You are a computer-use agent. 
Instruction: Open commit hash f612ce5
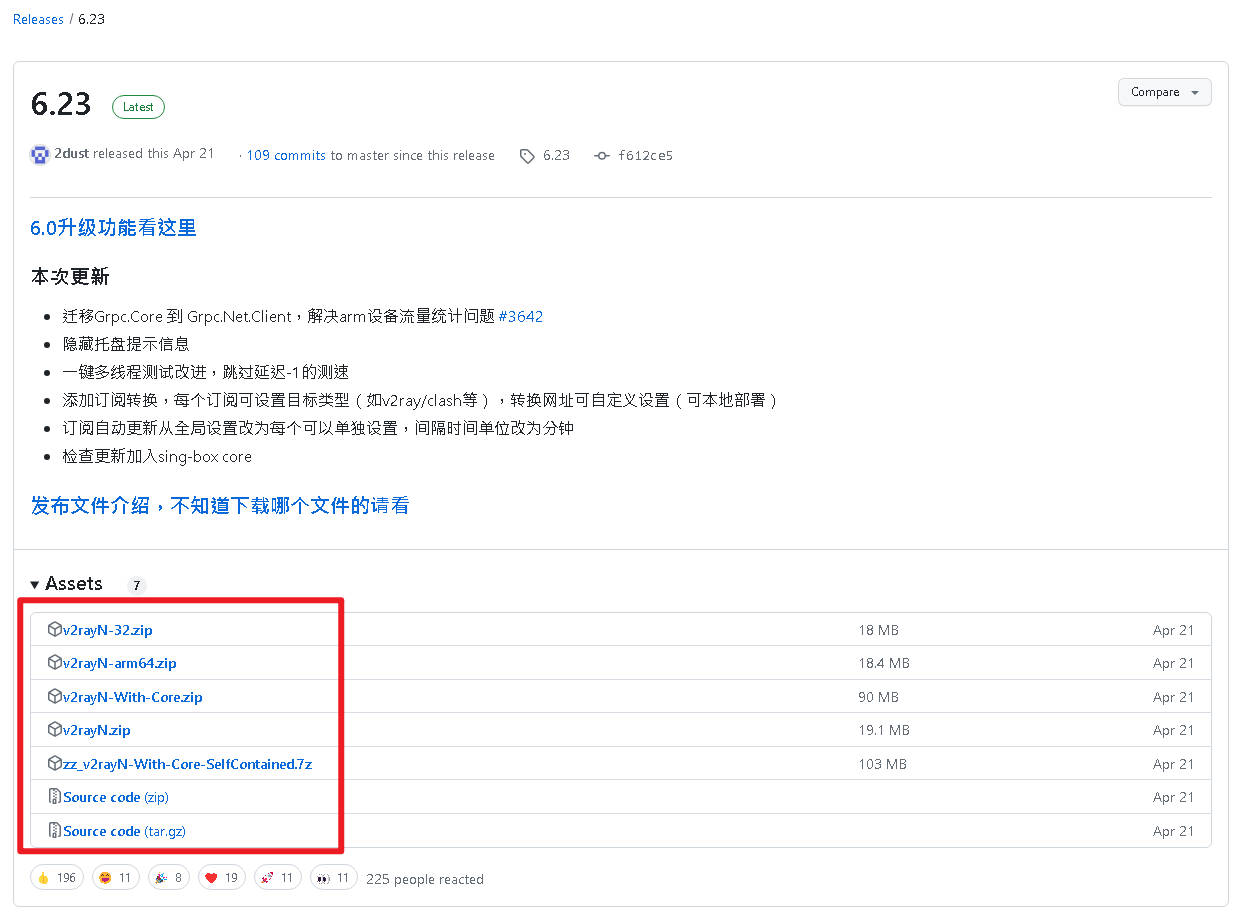click(645, 156)
